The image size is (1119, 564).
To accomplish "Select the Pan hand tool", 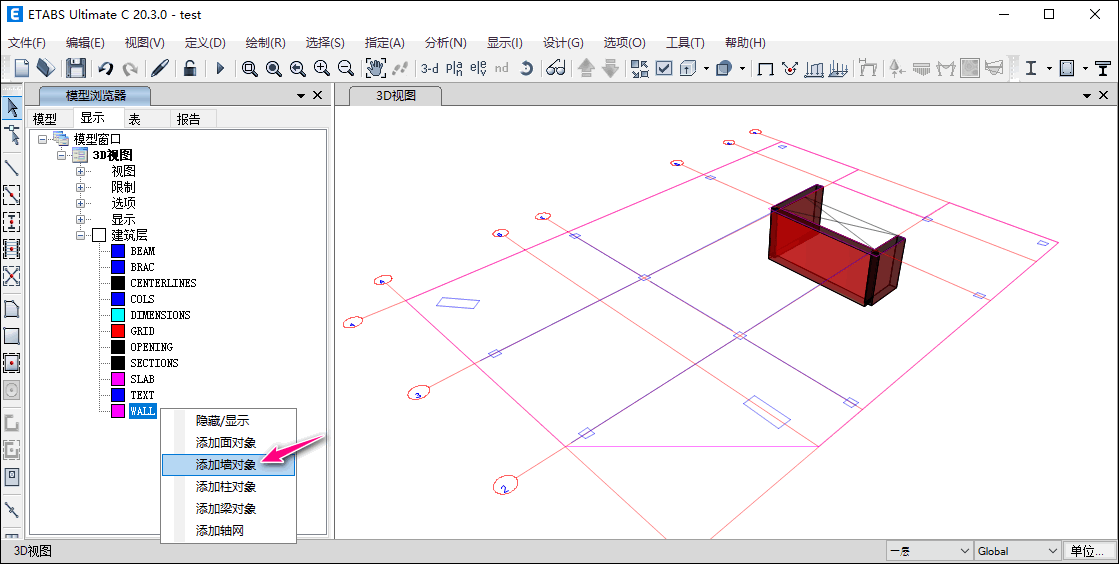I will pos(375,68).
